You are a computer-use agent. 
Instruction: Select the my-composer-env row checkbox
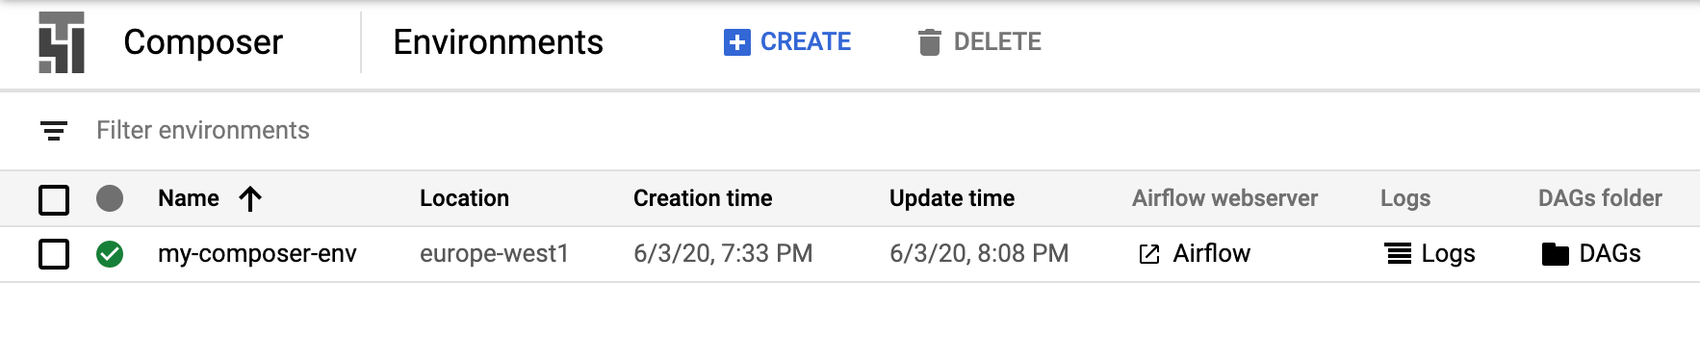click(54, 254)
